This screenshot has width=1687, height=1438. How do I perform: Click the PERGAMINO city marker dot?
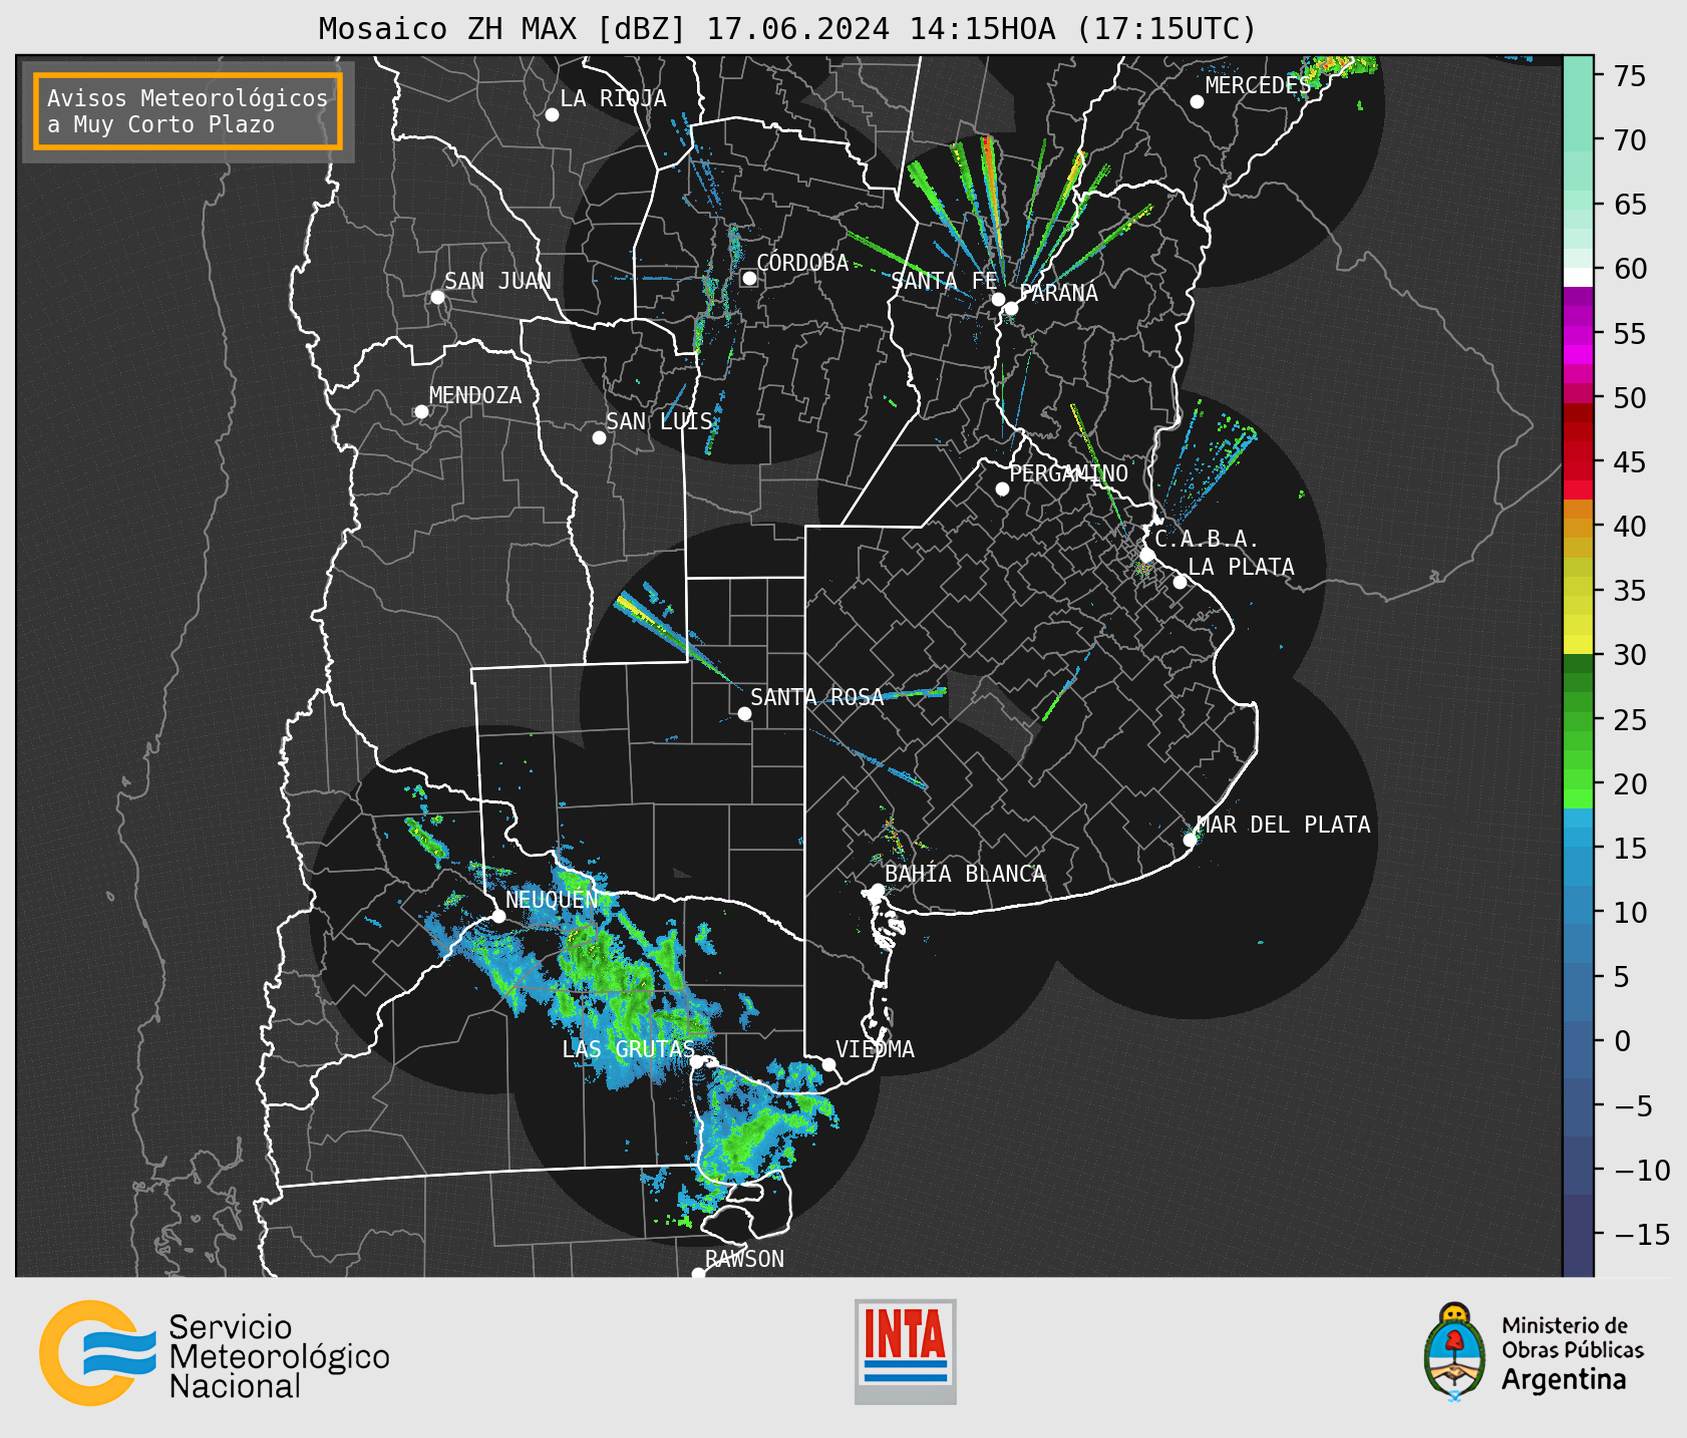click(1002, 489)
